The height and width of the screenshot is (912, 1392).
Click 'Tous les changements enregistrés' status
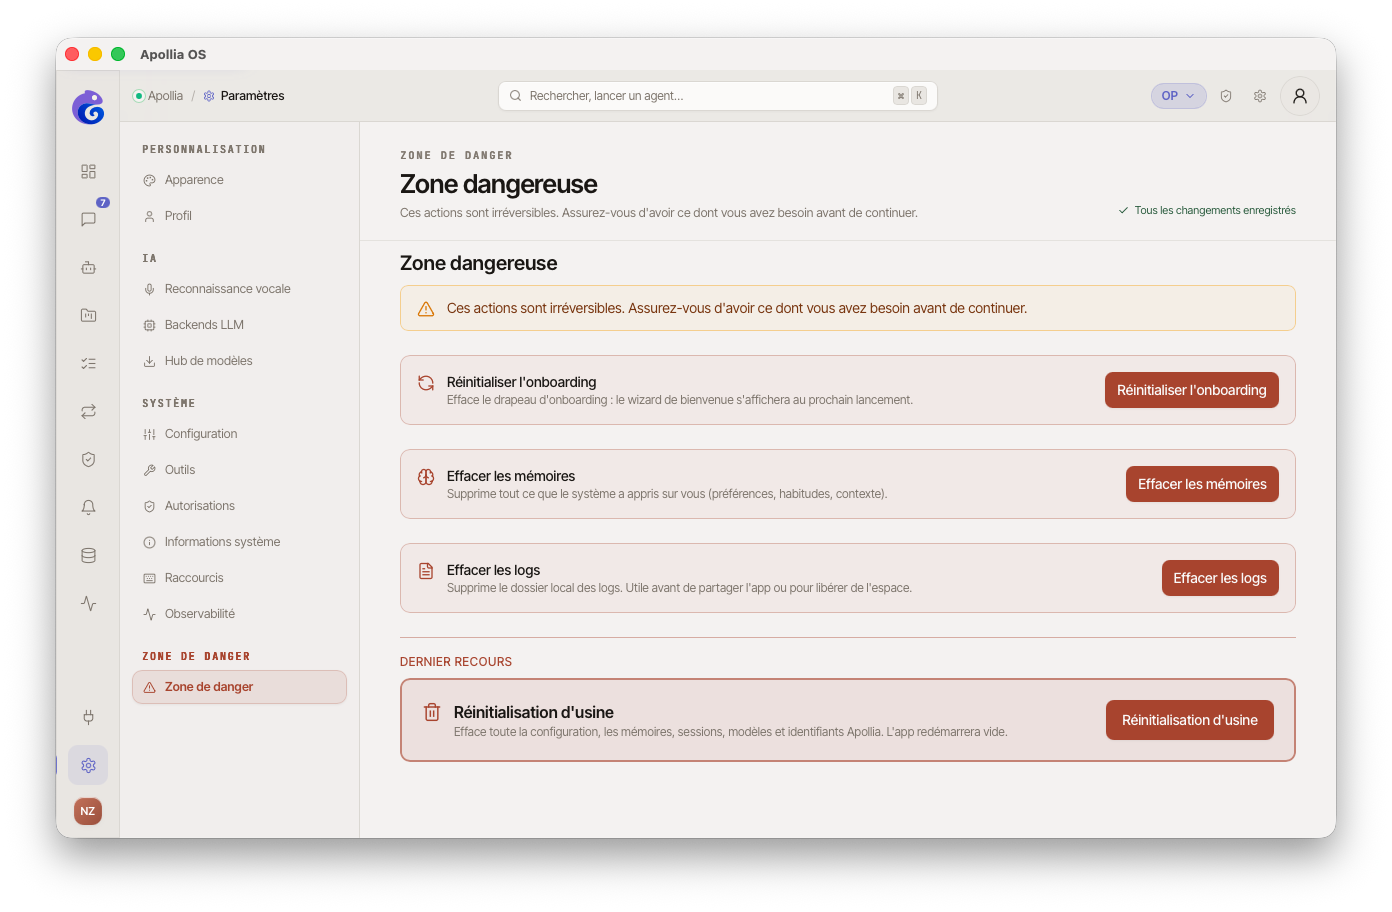click(x=1207, y=210)
